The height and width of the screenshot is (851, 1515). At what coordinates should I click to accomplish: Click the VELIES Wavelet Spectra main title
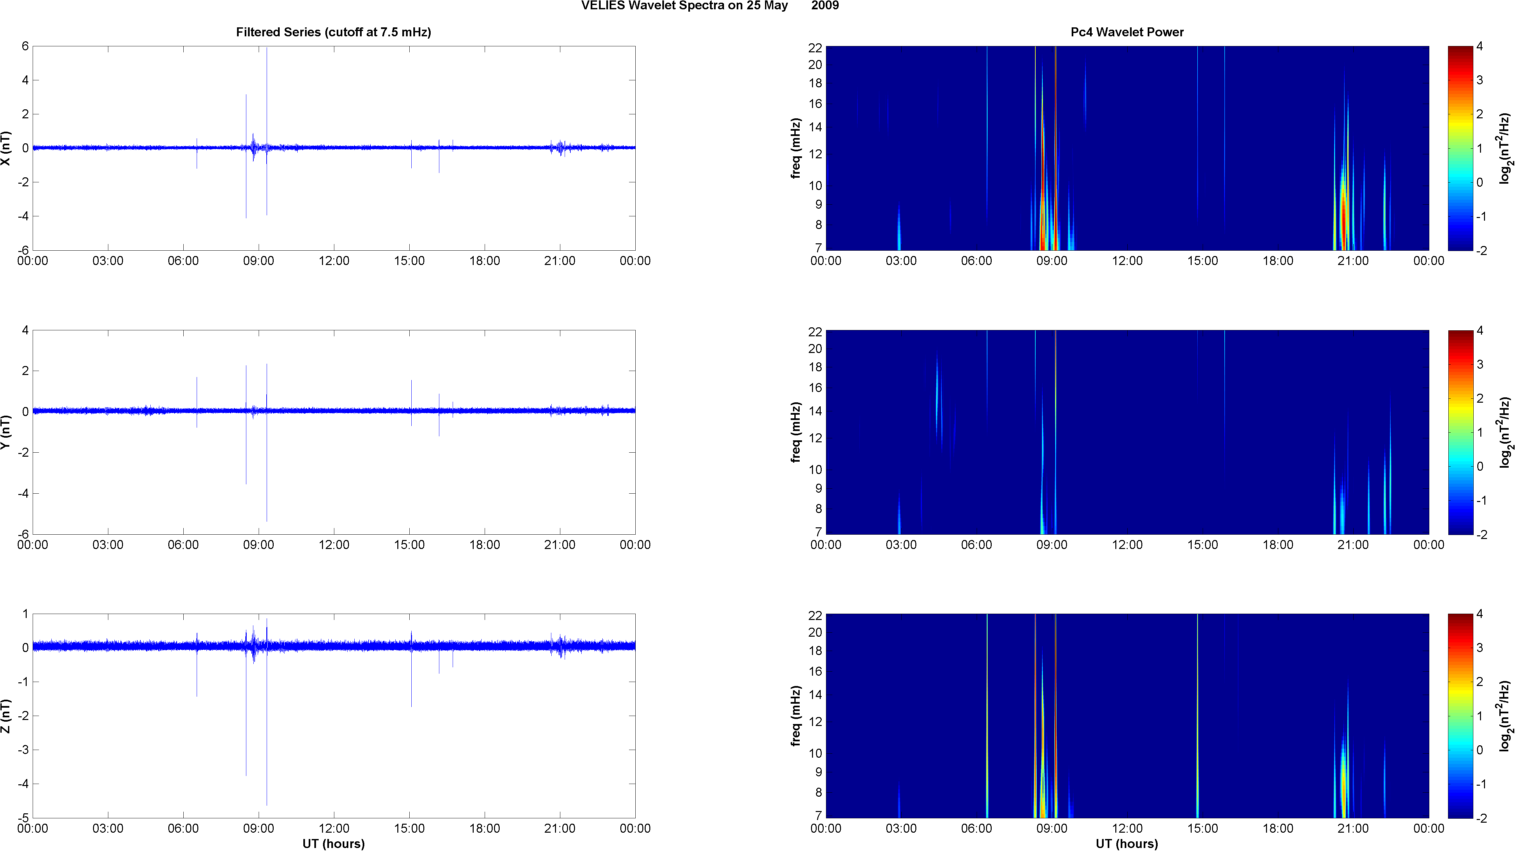point(710,6)
